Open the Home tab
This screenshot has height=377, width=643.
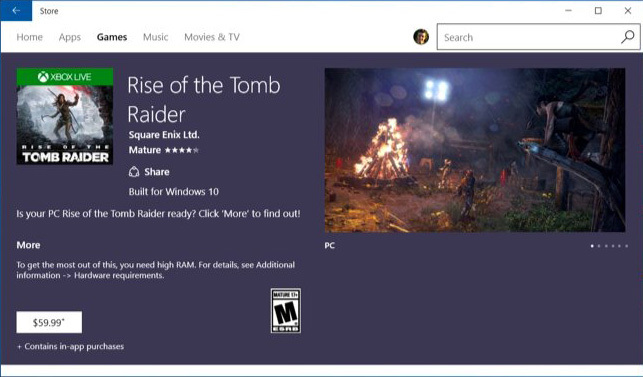(x=30, y=37)
